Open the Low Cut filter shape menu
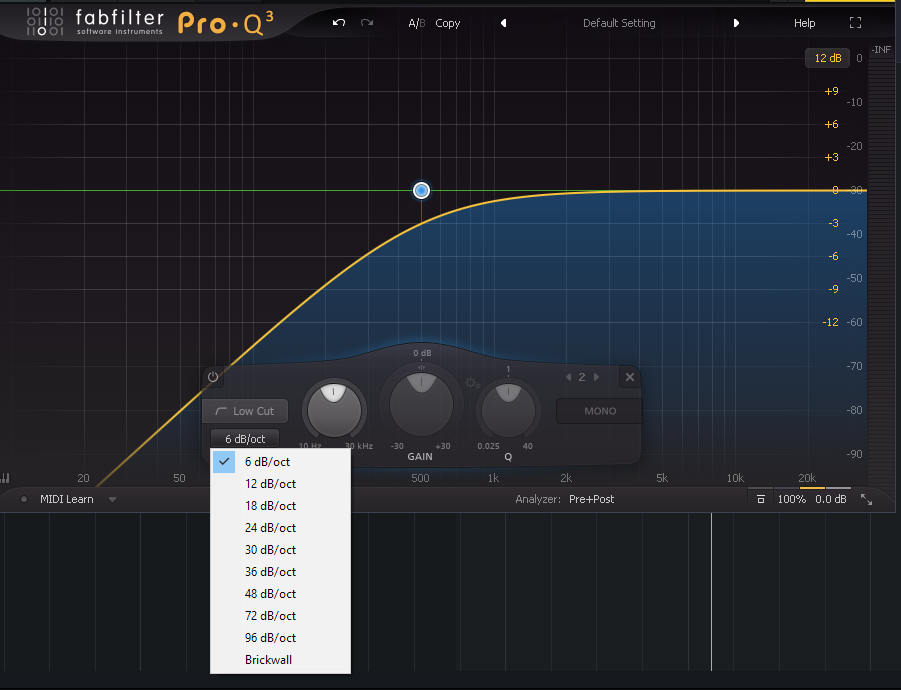Viewport: 901px width, 690px height. (245, 411)
